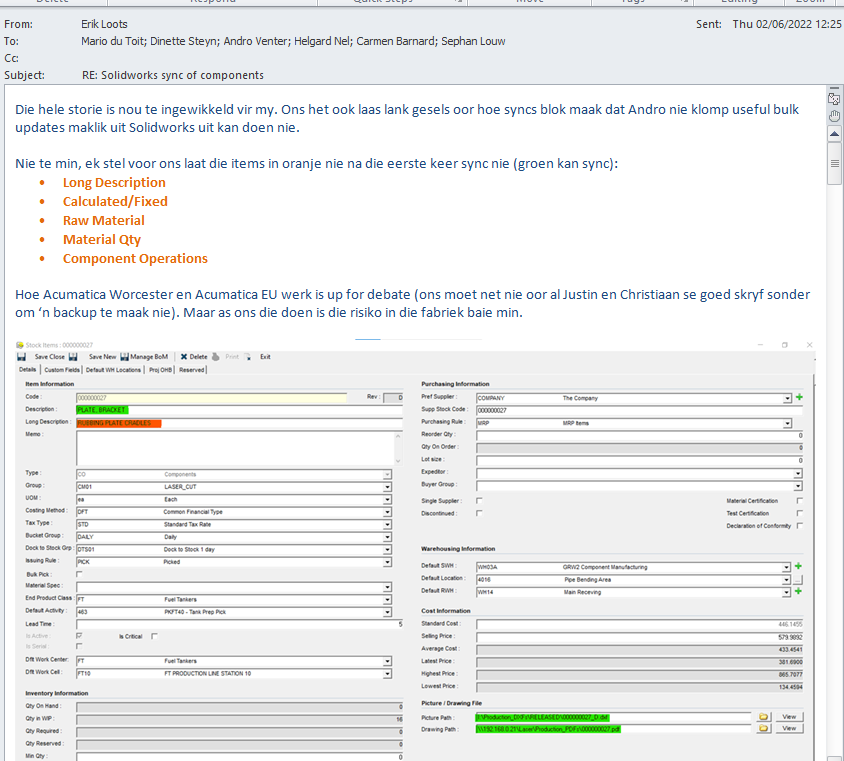The width and height of the screenshot is (844, 761).
Task: Open the Default WH Locations tab
Action: coord(114,370)
